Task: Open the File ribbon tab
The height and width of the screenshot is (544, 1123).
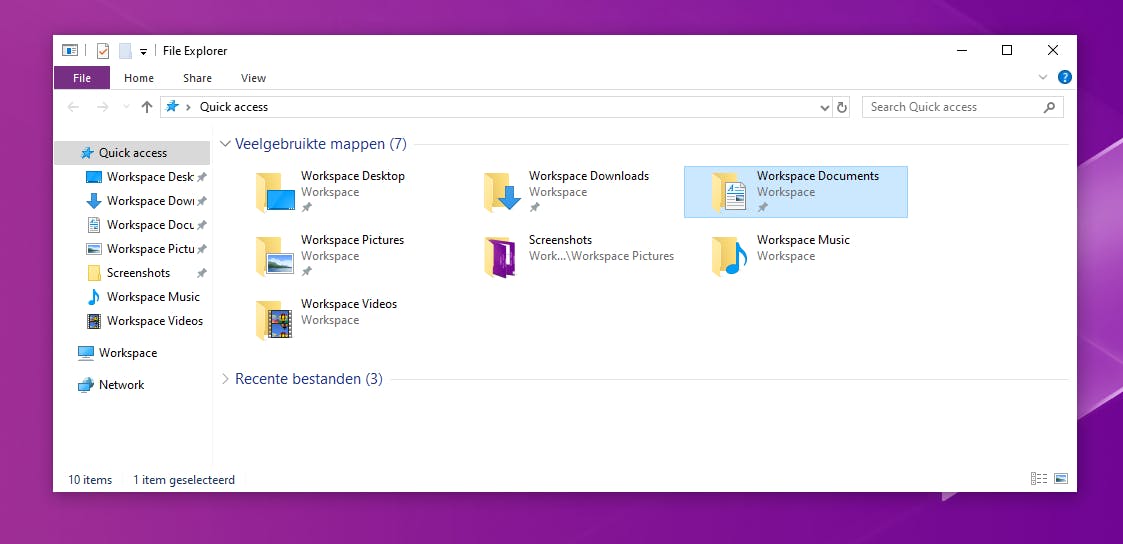Action: (x=82, y=78)
